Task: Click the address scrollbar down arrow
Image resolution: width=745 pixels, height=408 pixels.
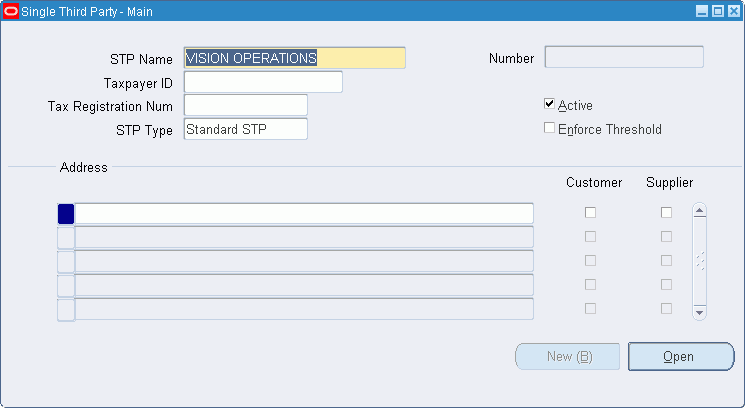Action: tap(699, 313)
